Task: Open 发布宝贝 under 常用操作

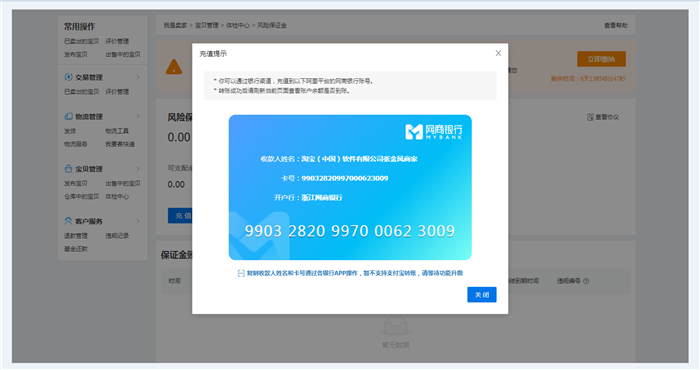Action: tap(75, 54)
